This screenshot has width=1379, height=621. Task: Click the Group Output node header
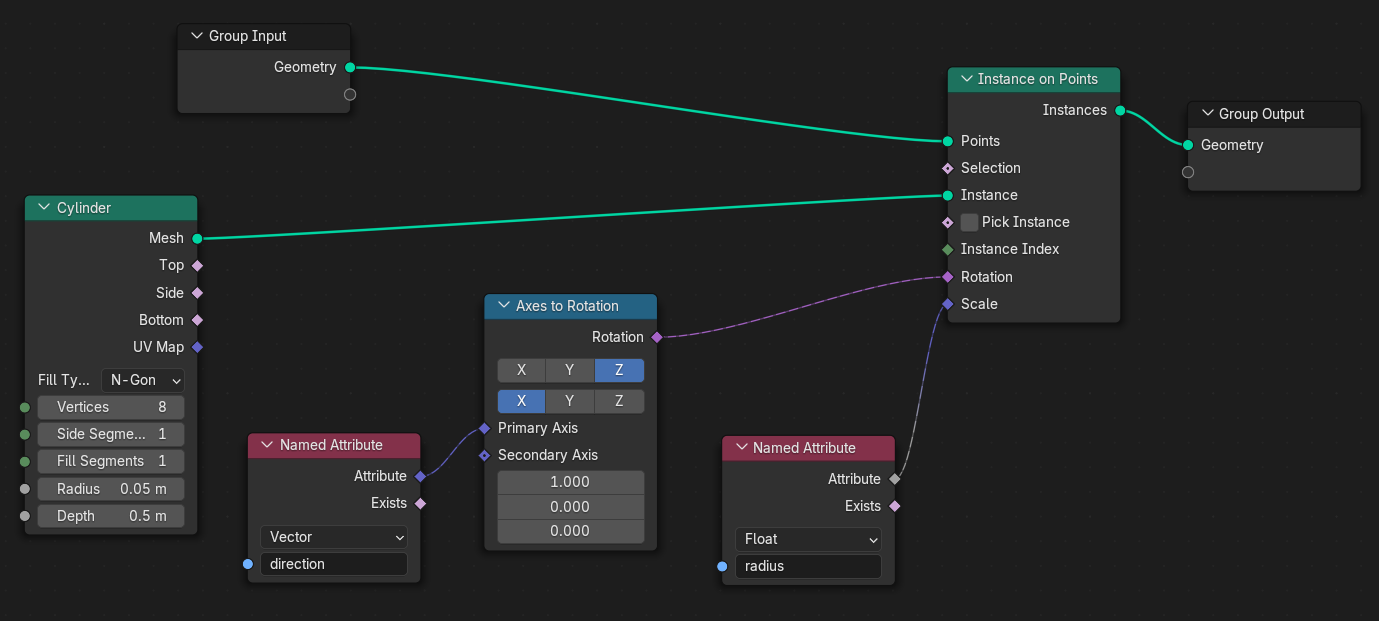point(1272,114)
